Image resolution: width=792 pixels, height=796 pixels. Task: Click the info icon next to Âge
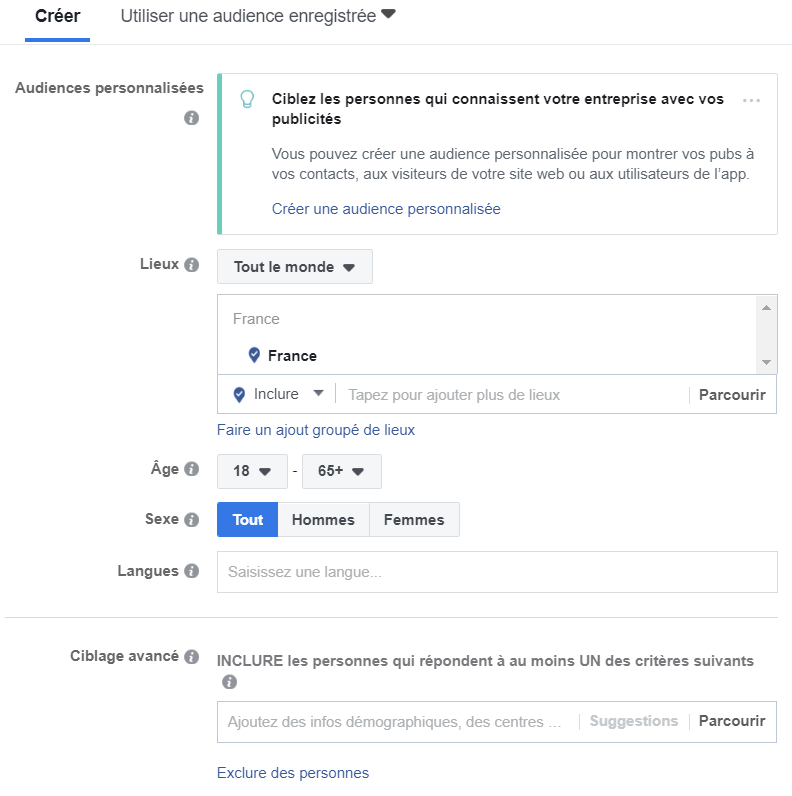pos(192,470)
